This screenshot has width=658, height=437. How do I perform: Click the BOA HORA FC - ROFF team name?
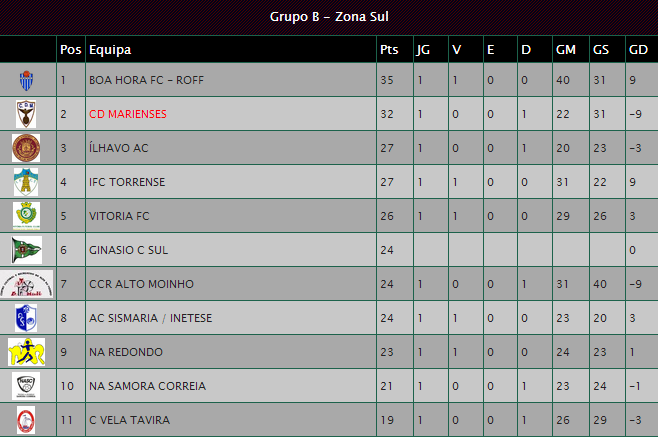[x=146, y=80]
